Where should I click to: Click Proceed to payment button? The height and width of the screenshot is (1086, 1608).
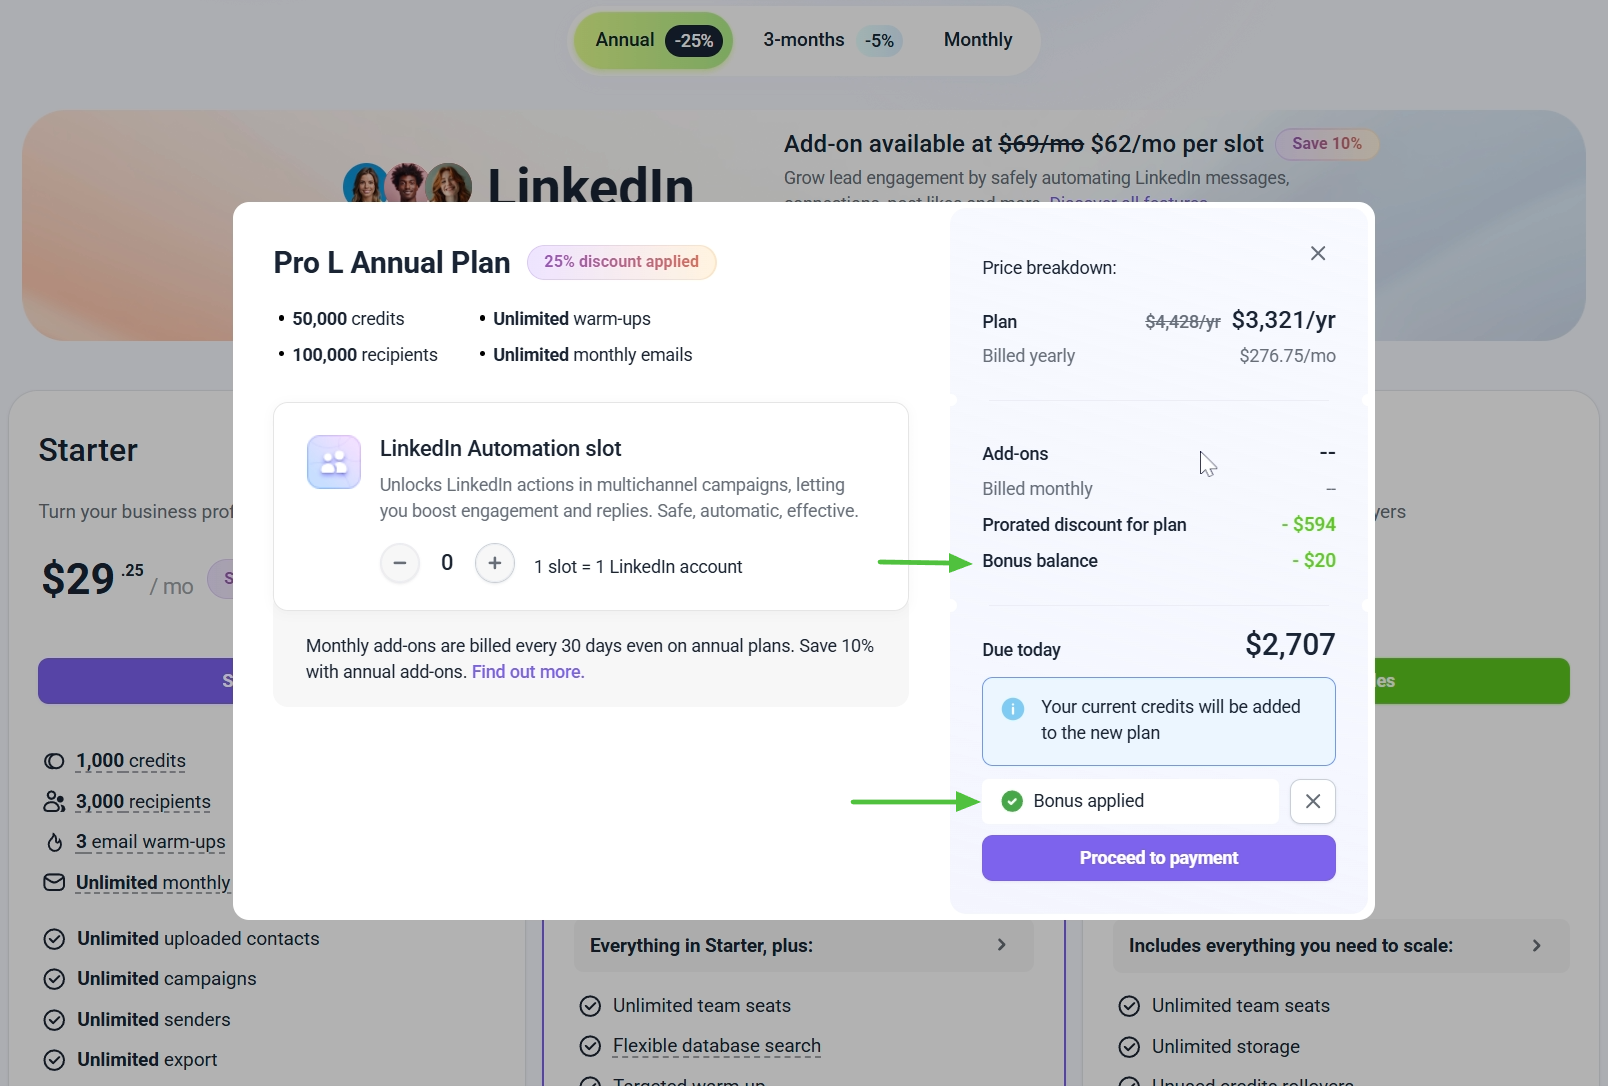(1159, 858)
